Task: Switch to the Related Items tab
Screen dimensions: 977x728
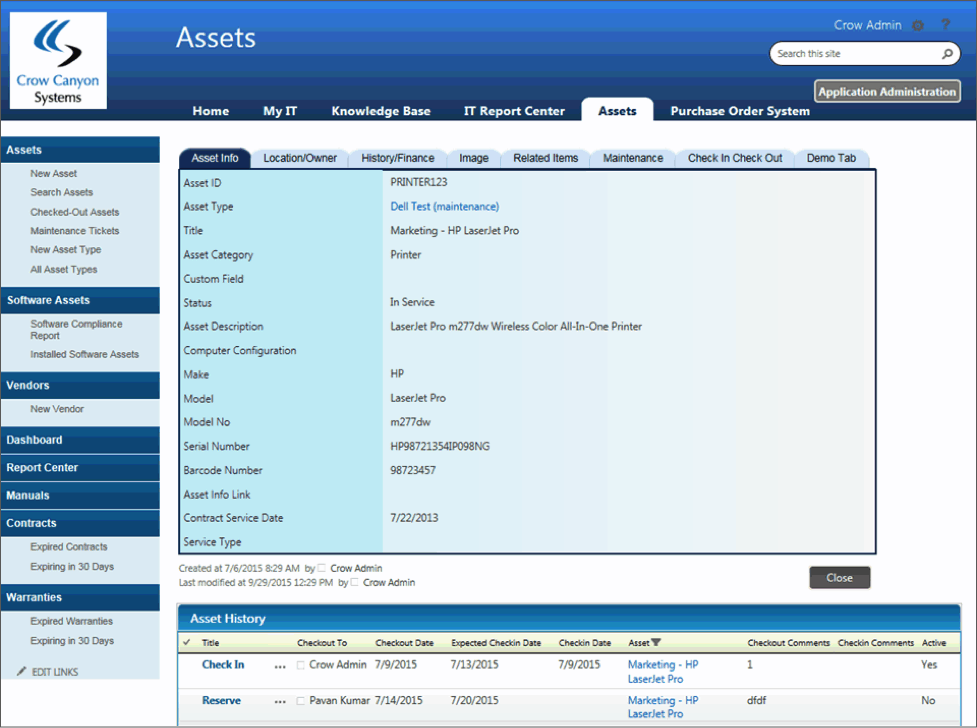Action: coord(545,158)
